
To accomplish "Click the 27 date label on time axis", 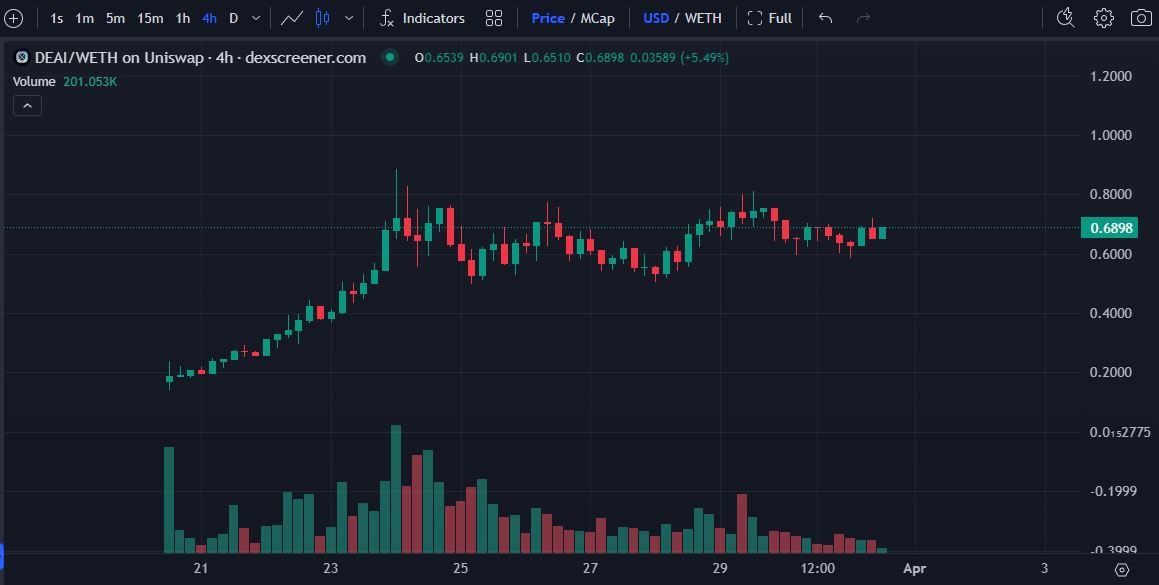I will click(590, 569).
